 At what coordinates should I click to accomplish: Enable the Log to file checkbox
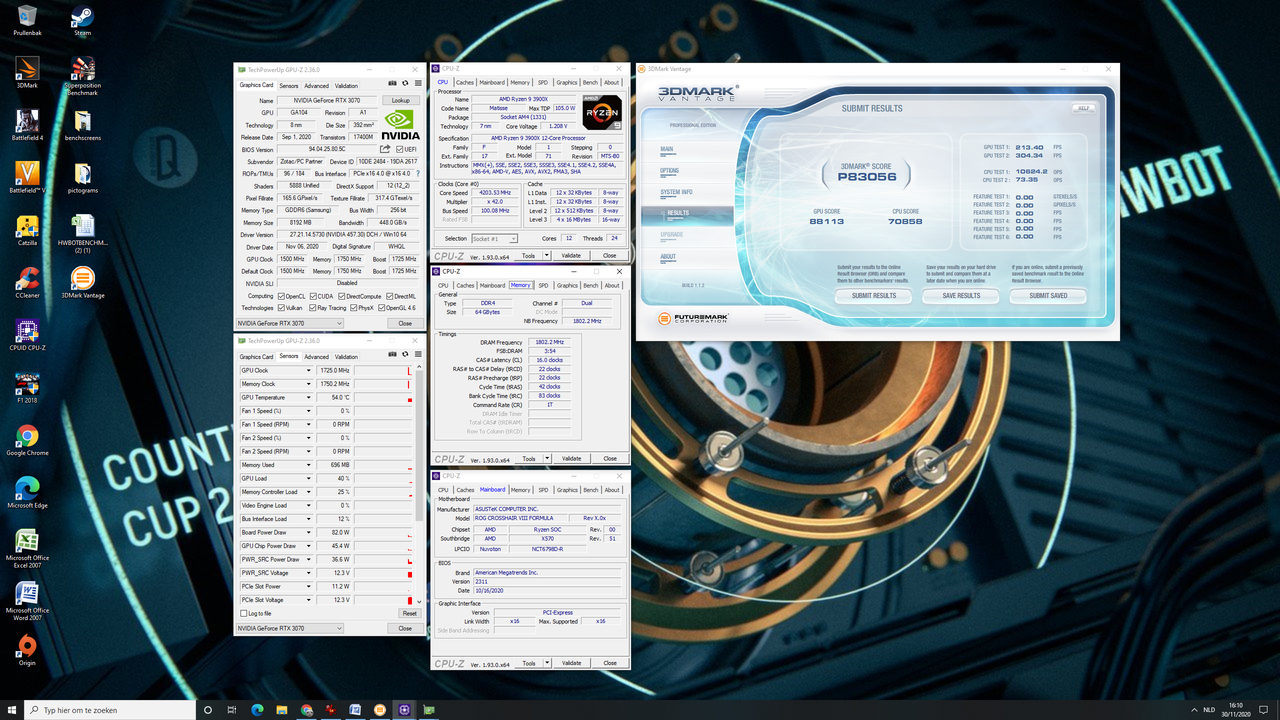click(243, 613)
